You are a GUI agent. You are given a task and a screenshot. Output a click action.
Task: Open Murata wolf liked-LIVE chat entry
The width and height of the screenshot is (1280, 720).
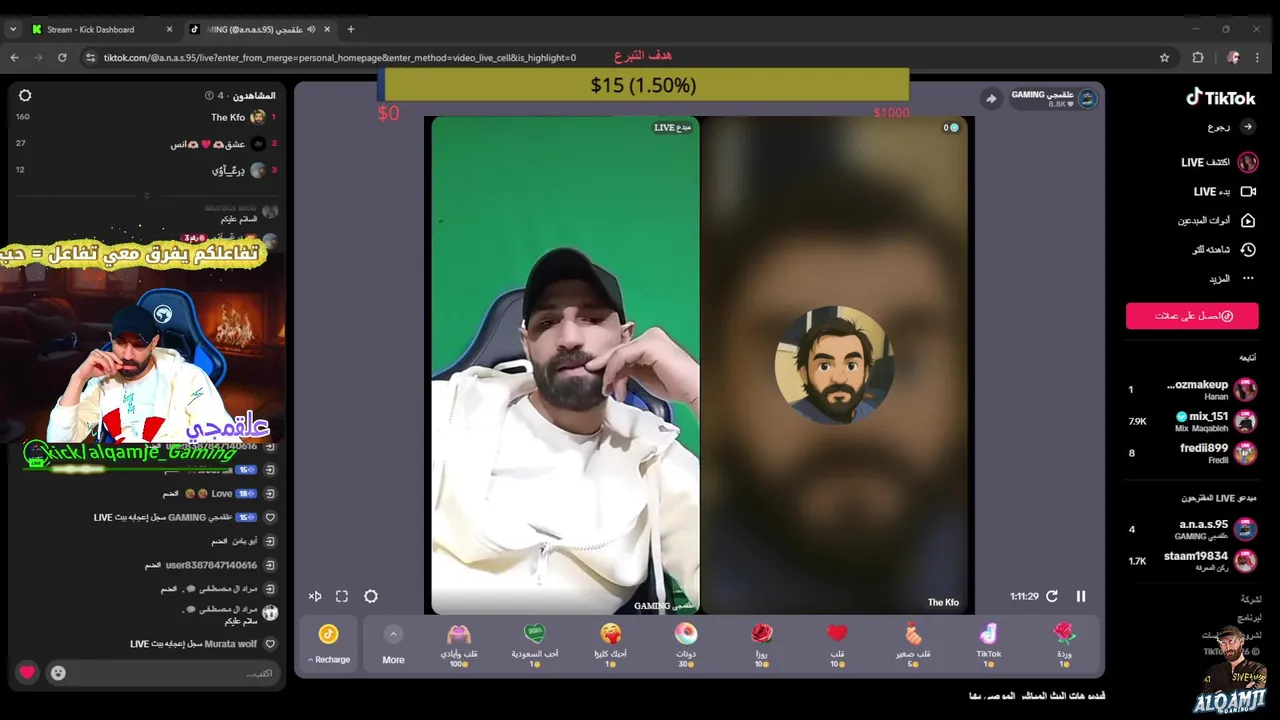point(203,644)
